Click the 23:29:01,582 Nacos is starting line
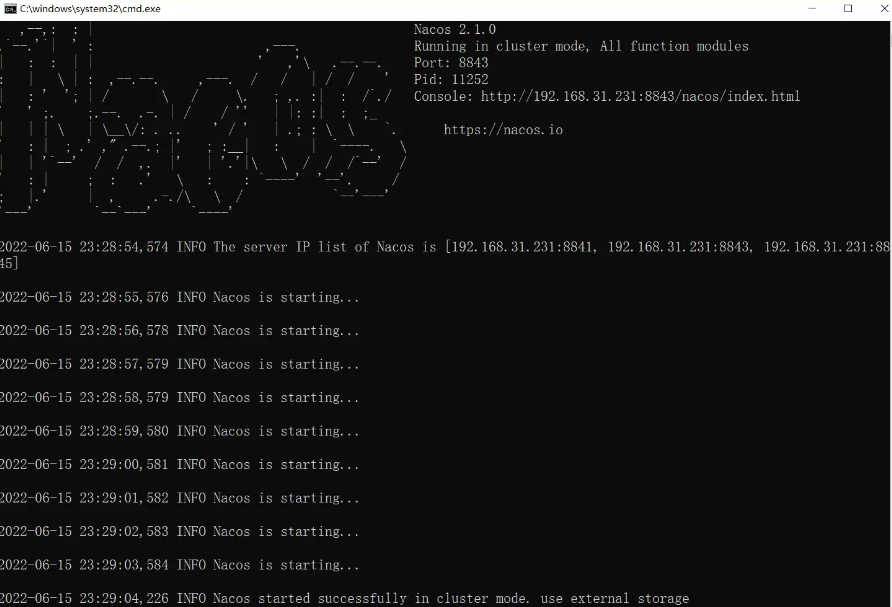 (x=180, y=498)
